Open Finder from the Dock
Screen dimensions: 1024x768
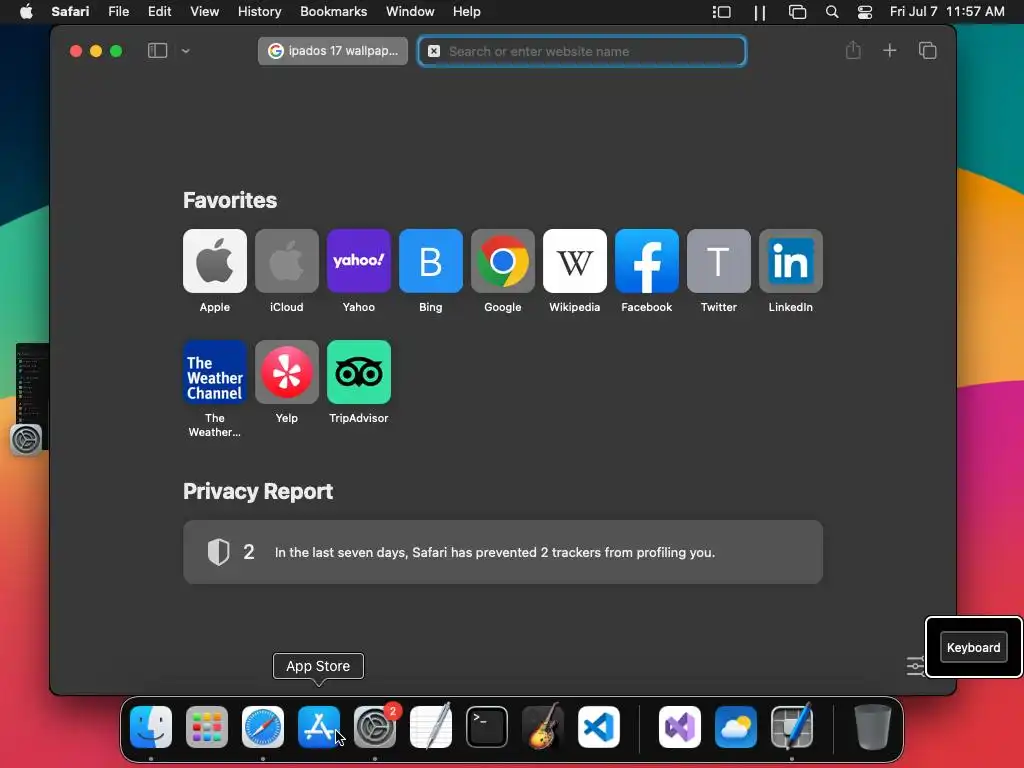coord(151,727)
